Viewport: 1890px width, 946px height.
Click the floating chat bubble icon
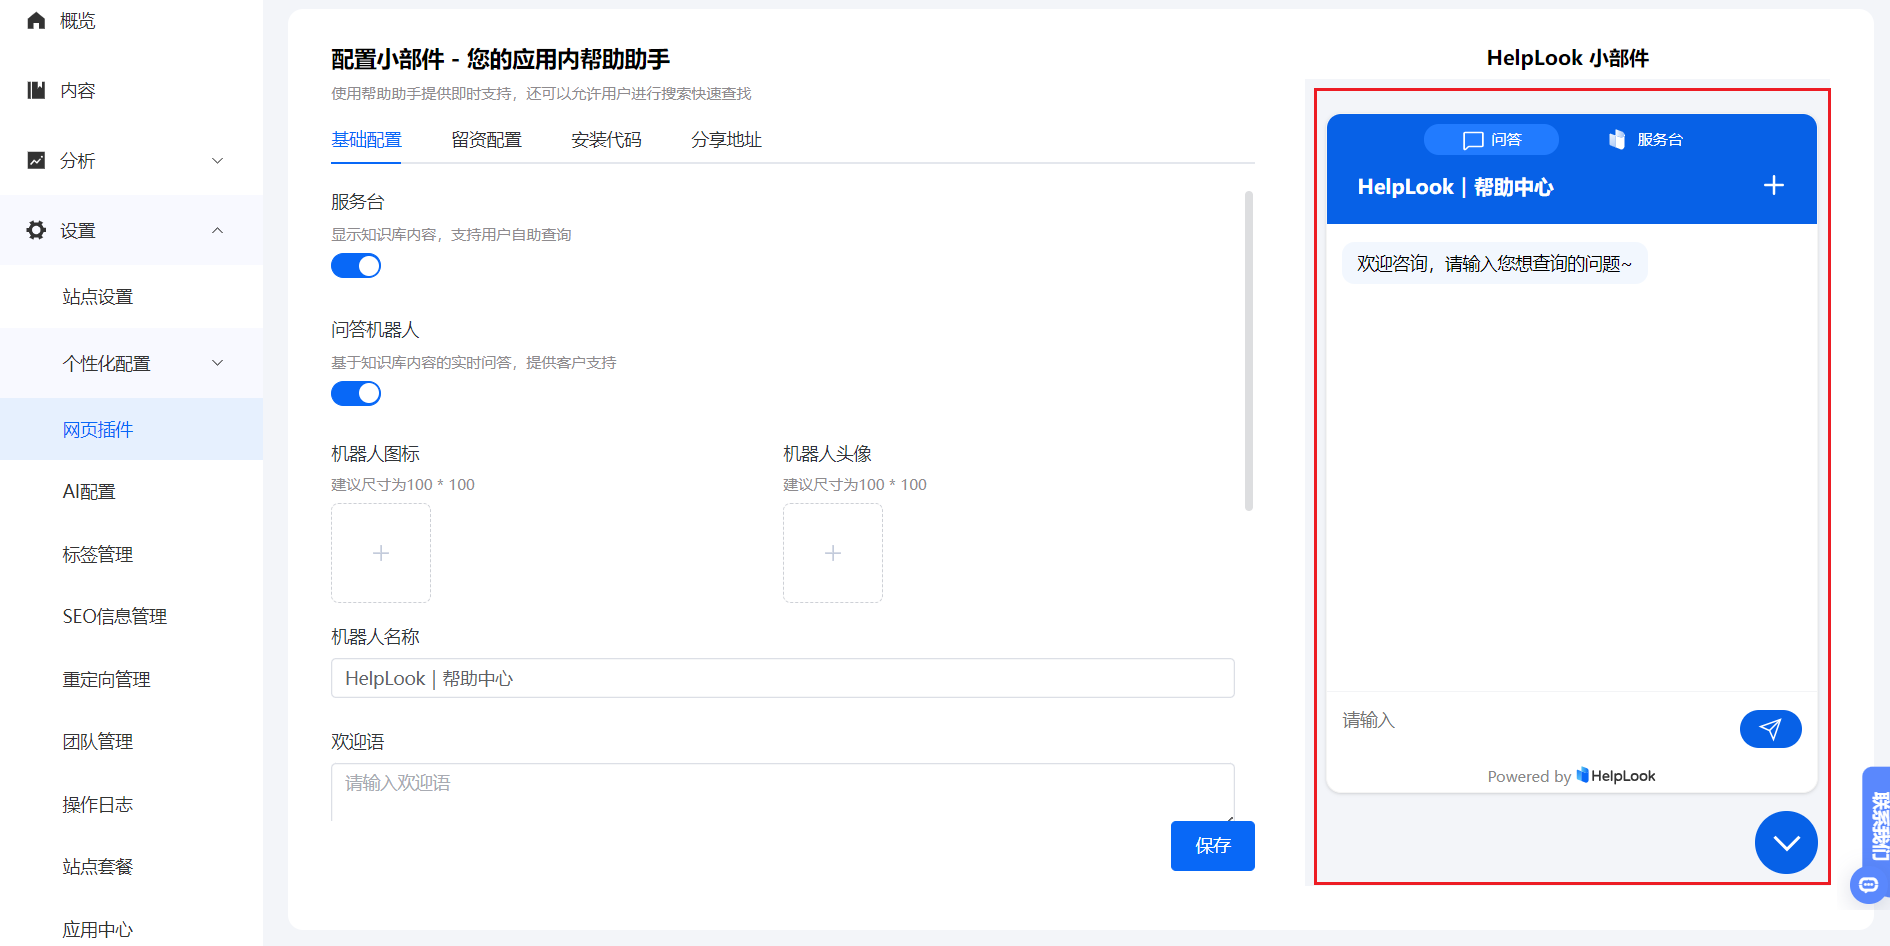(x=1868, y=884)
